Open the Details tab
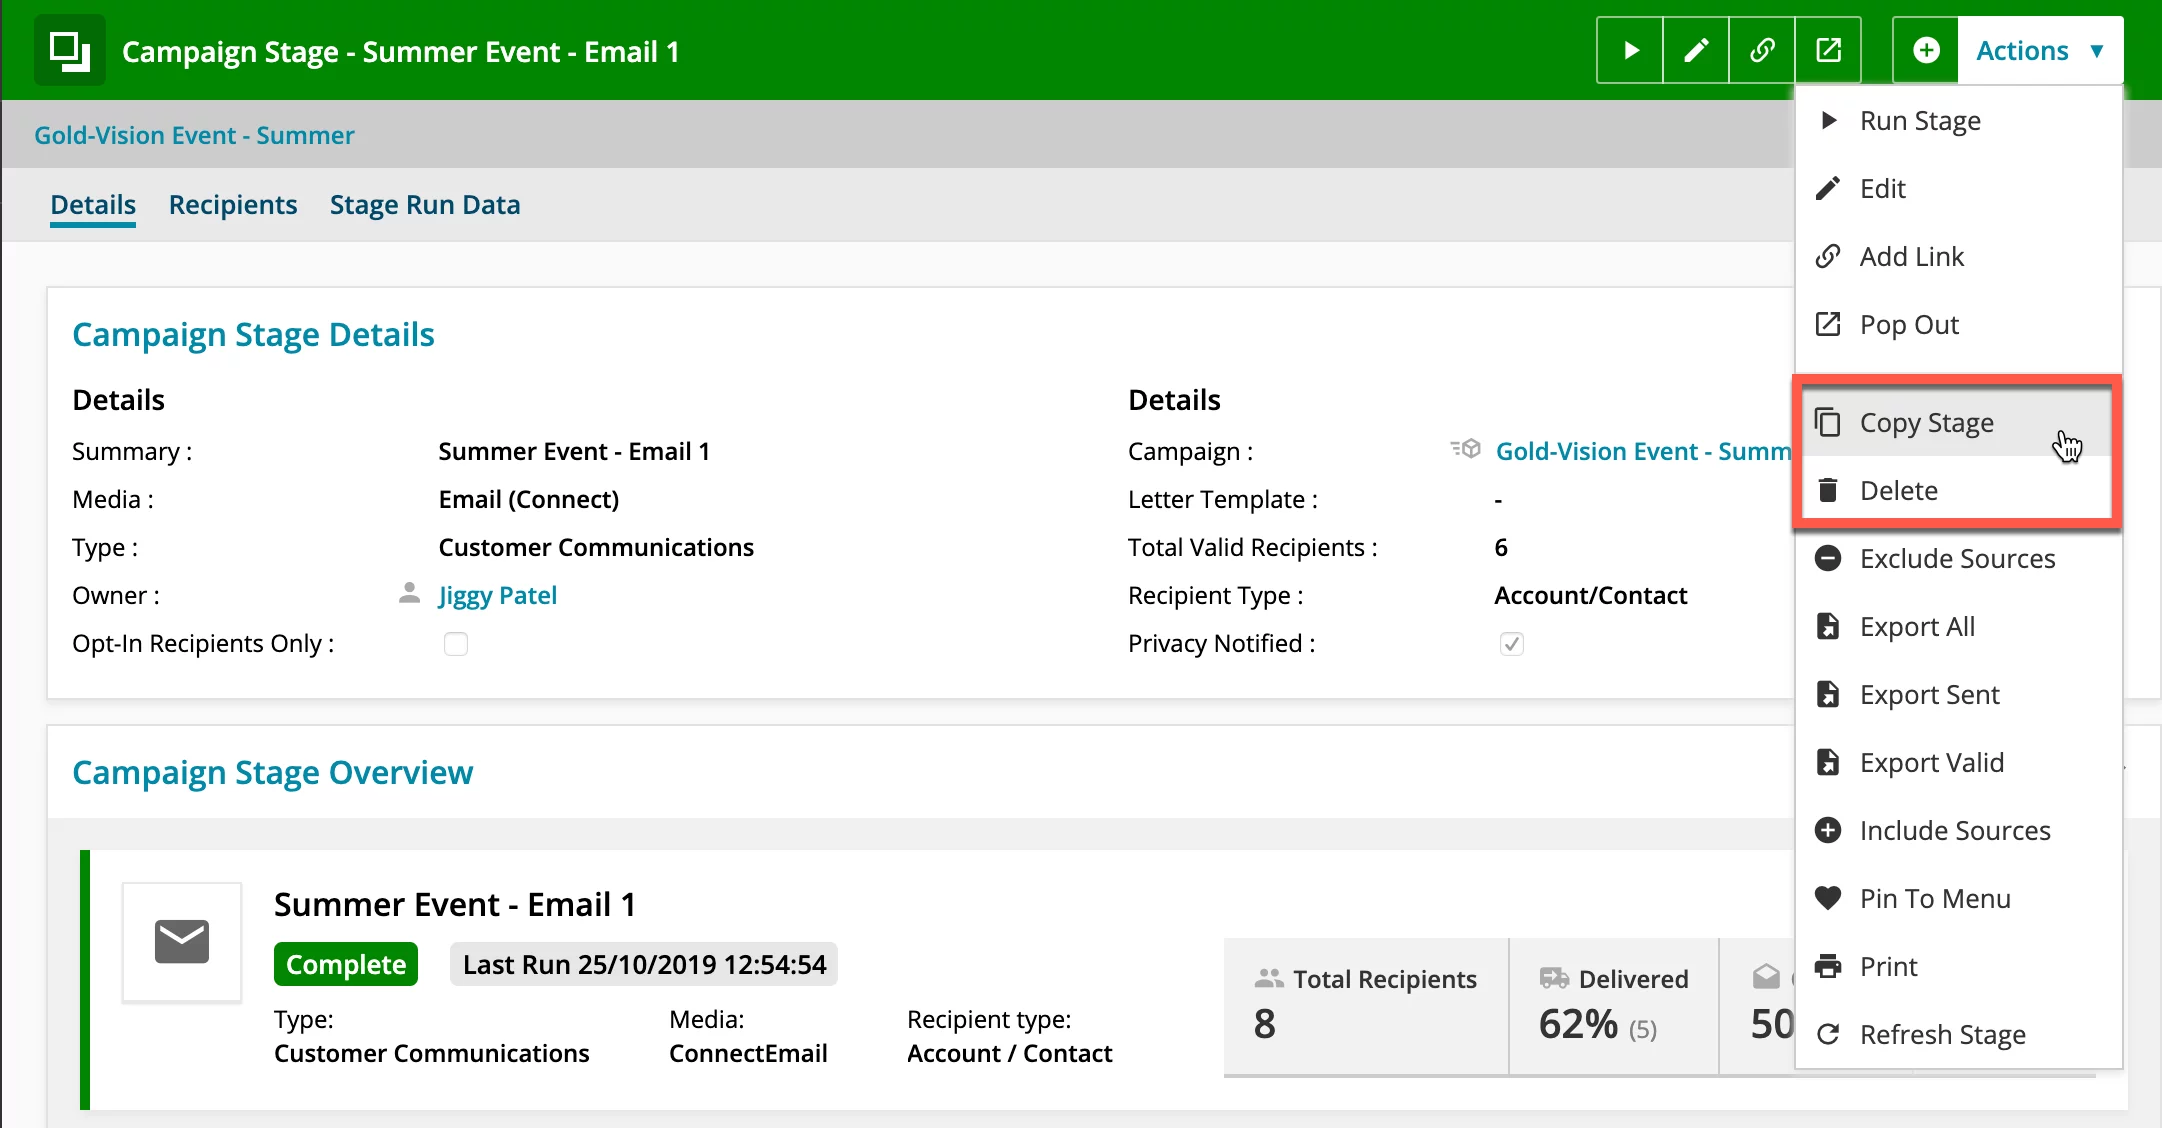The image size is (2162, 1128). [x=93, y=205]
